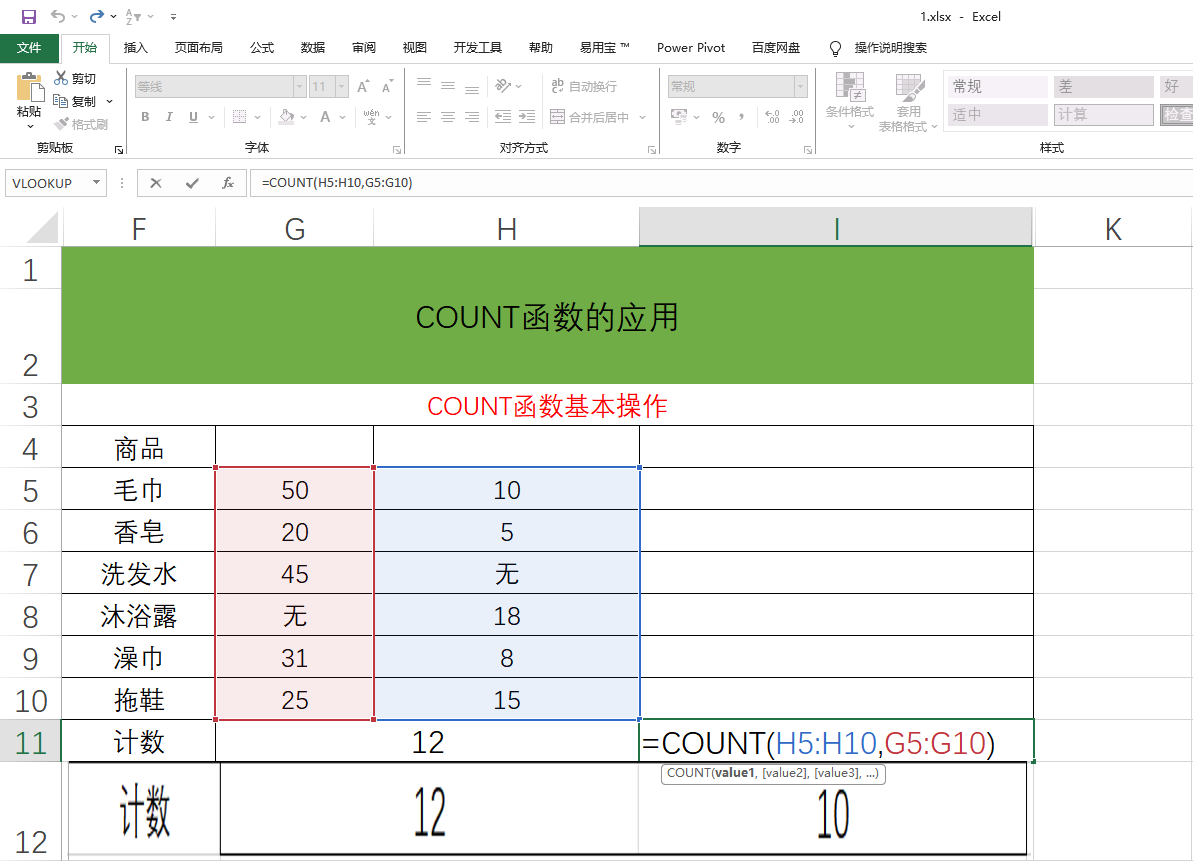
Task: Click the Percent Style icon
Action: click(718, 117)
